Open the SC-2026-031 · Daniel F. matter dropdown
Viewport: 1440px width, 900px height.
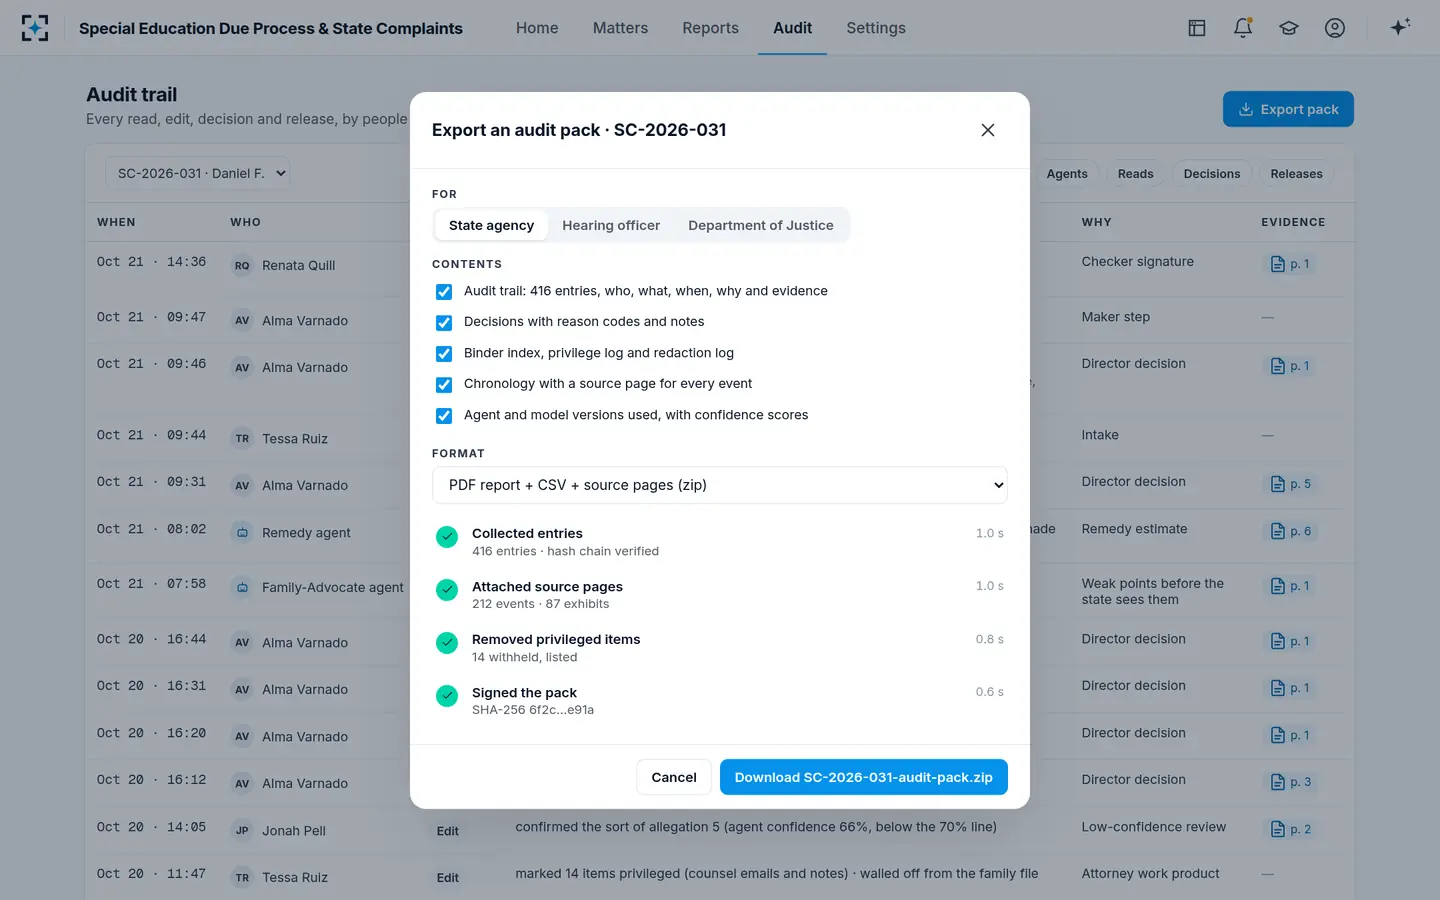pos(198,173)
